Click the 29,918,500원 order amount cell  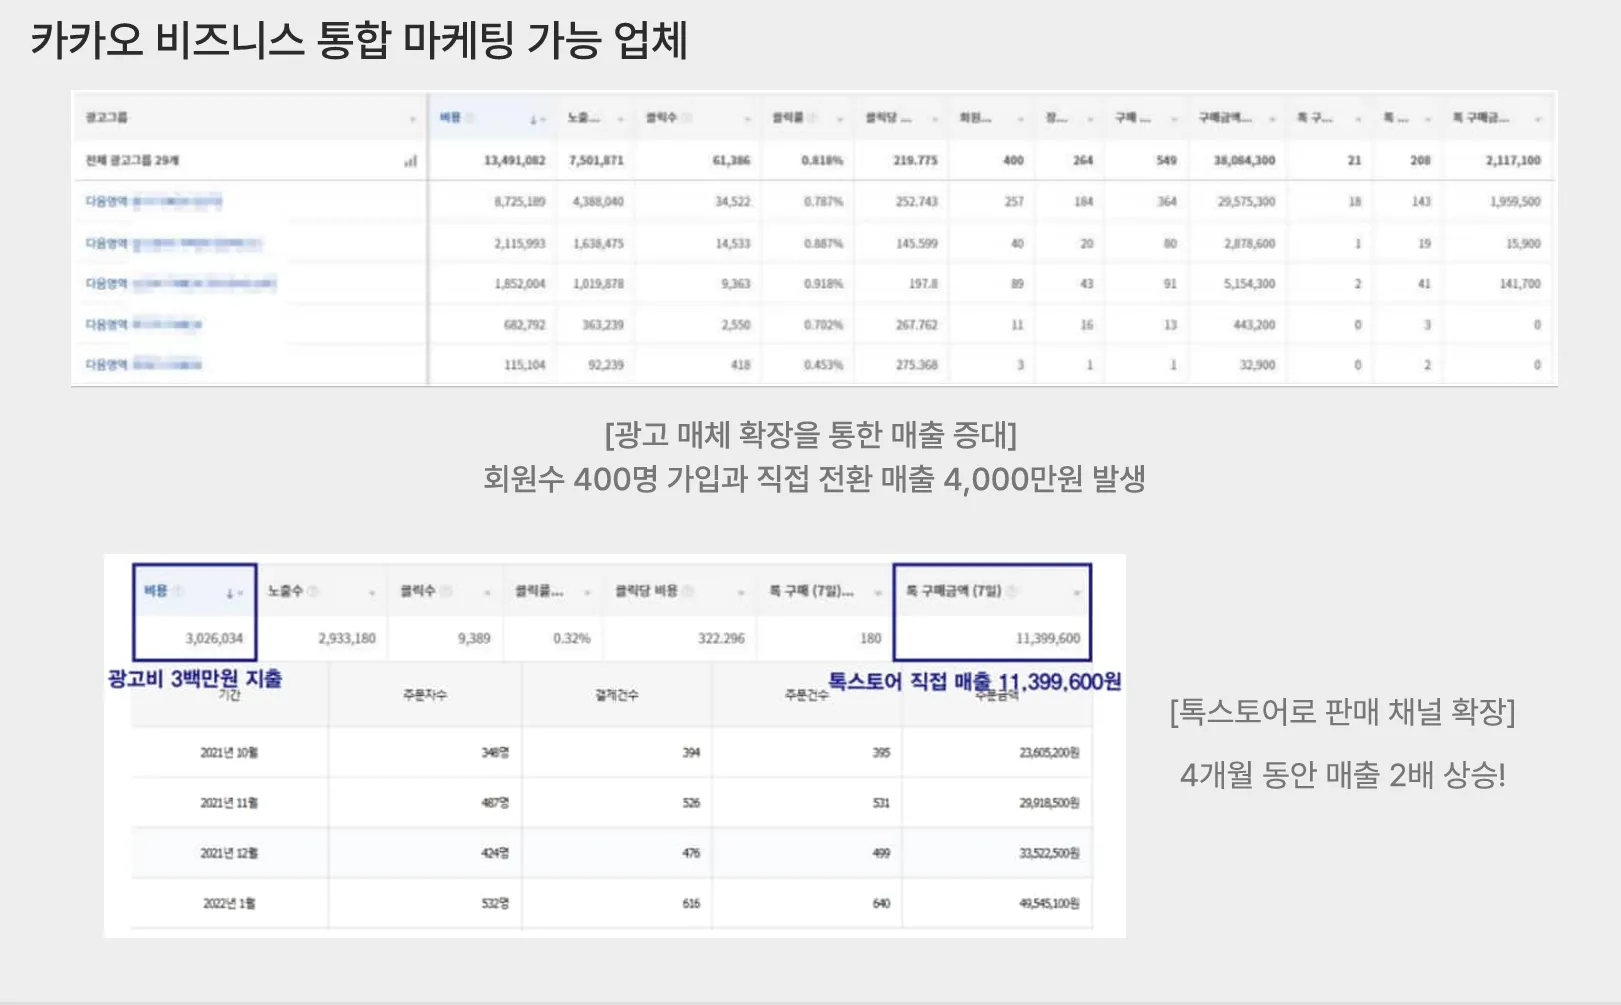(1049, 802)
